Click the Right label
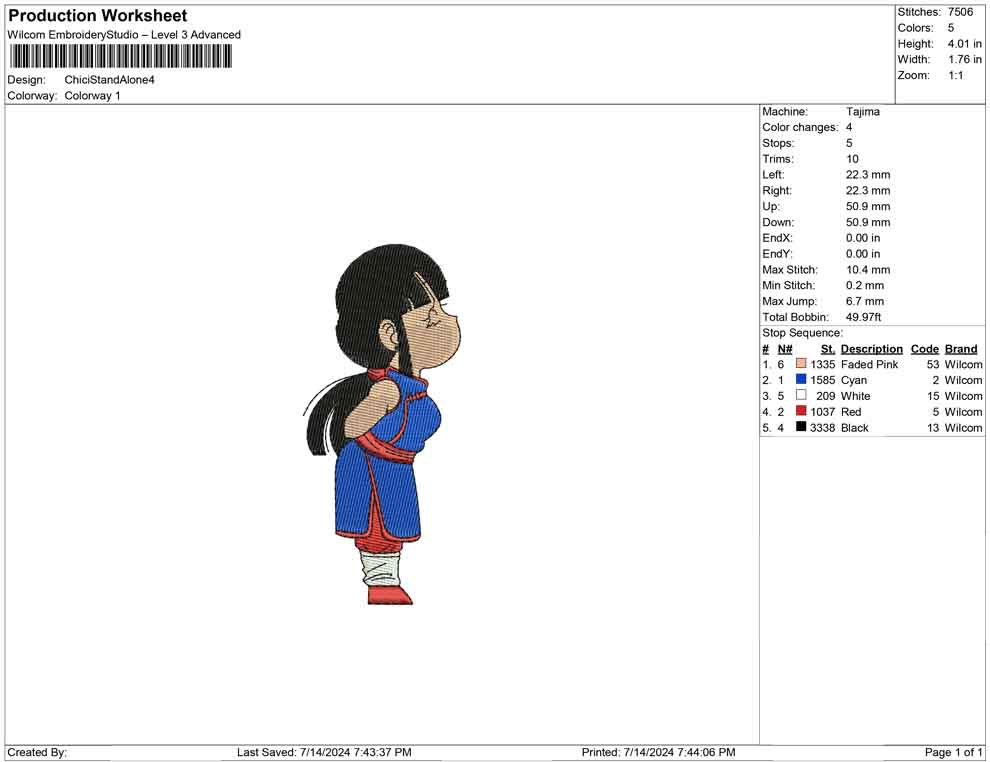This screenshot has width=990, height=762. 777,191
